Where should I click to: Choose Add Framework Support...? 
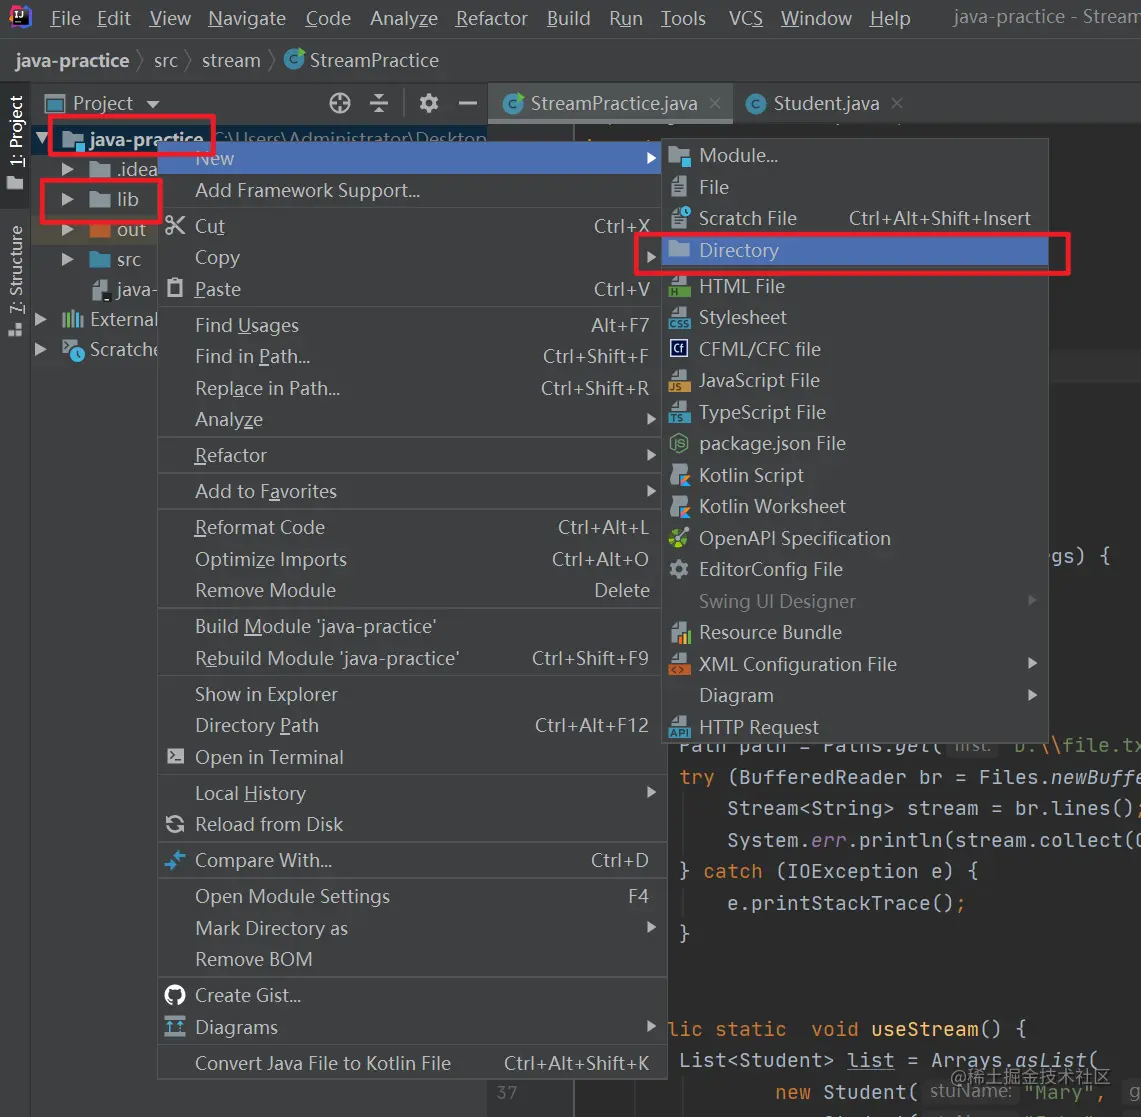pos(409,191)
